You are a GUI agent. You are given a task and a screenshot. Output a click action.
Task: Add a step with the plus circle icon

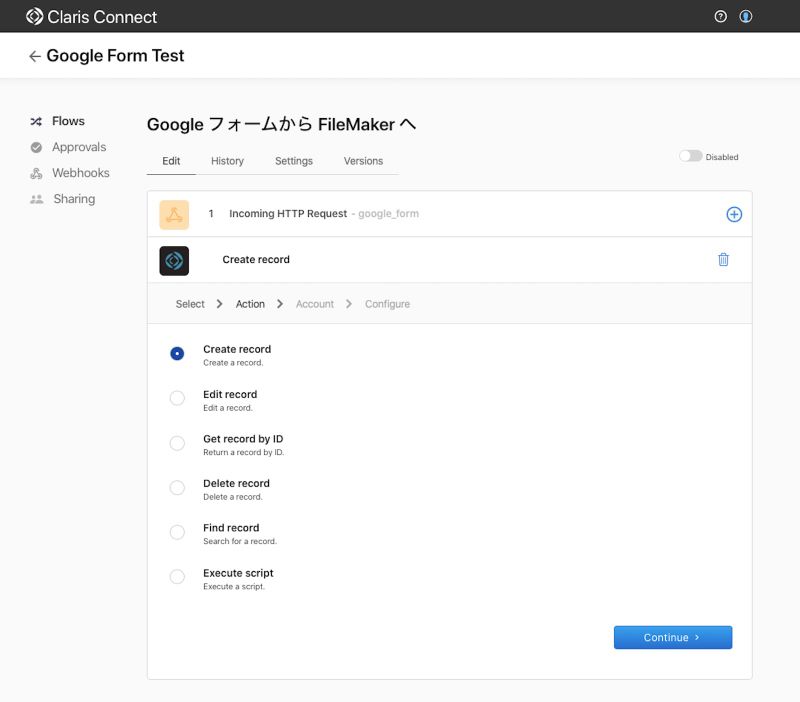[734, 214]
